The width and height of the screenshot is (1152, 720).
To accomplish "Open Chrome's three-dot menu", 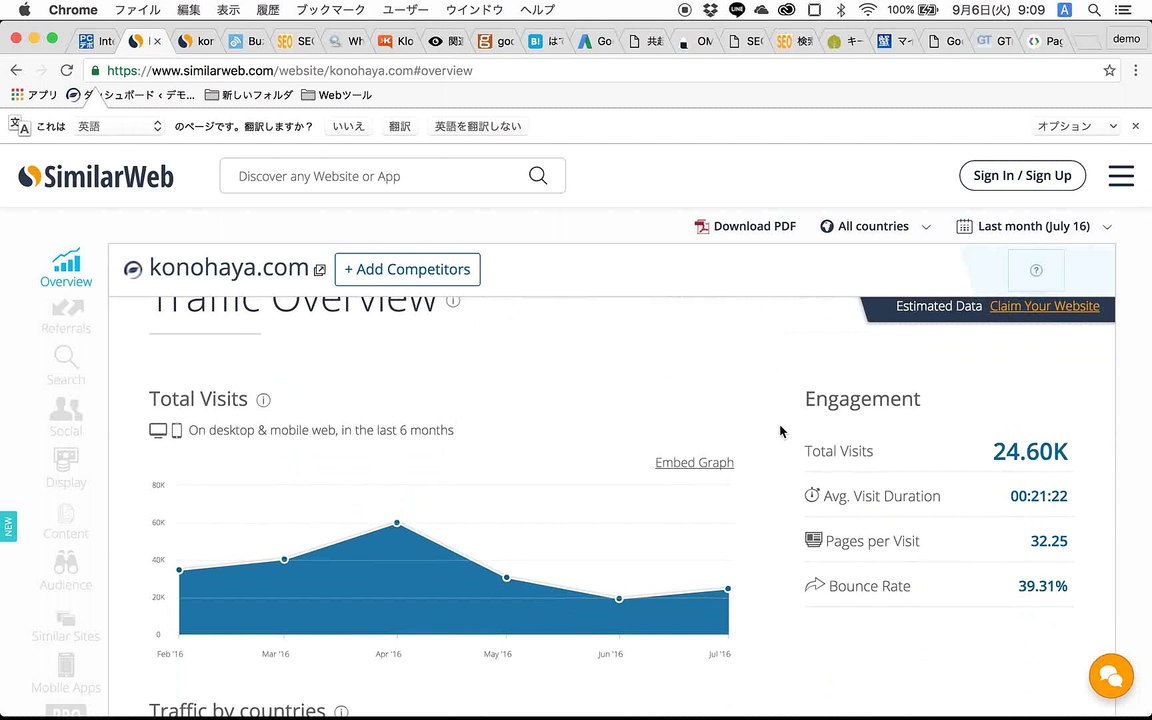I will (1135, 71).
